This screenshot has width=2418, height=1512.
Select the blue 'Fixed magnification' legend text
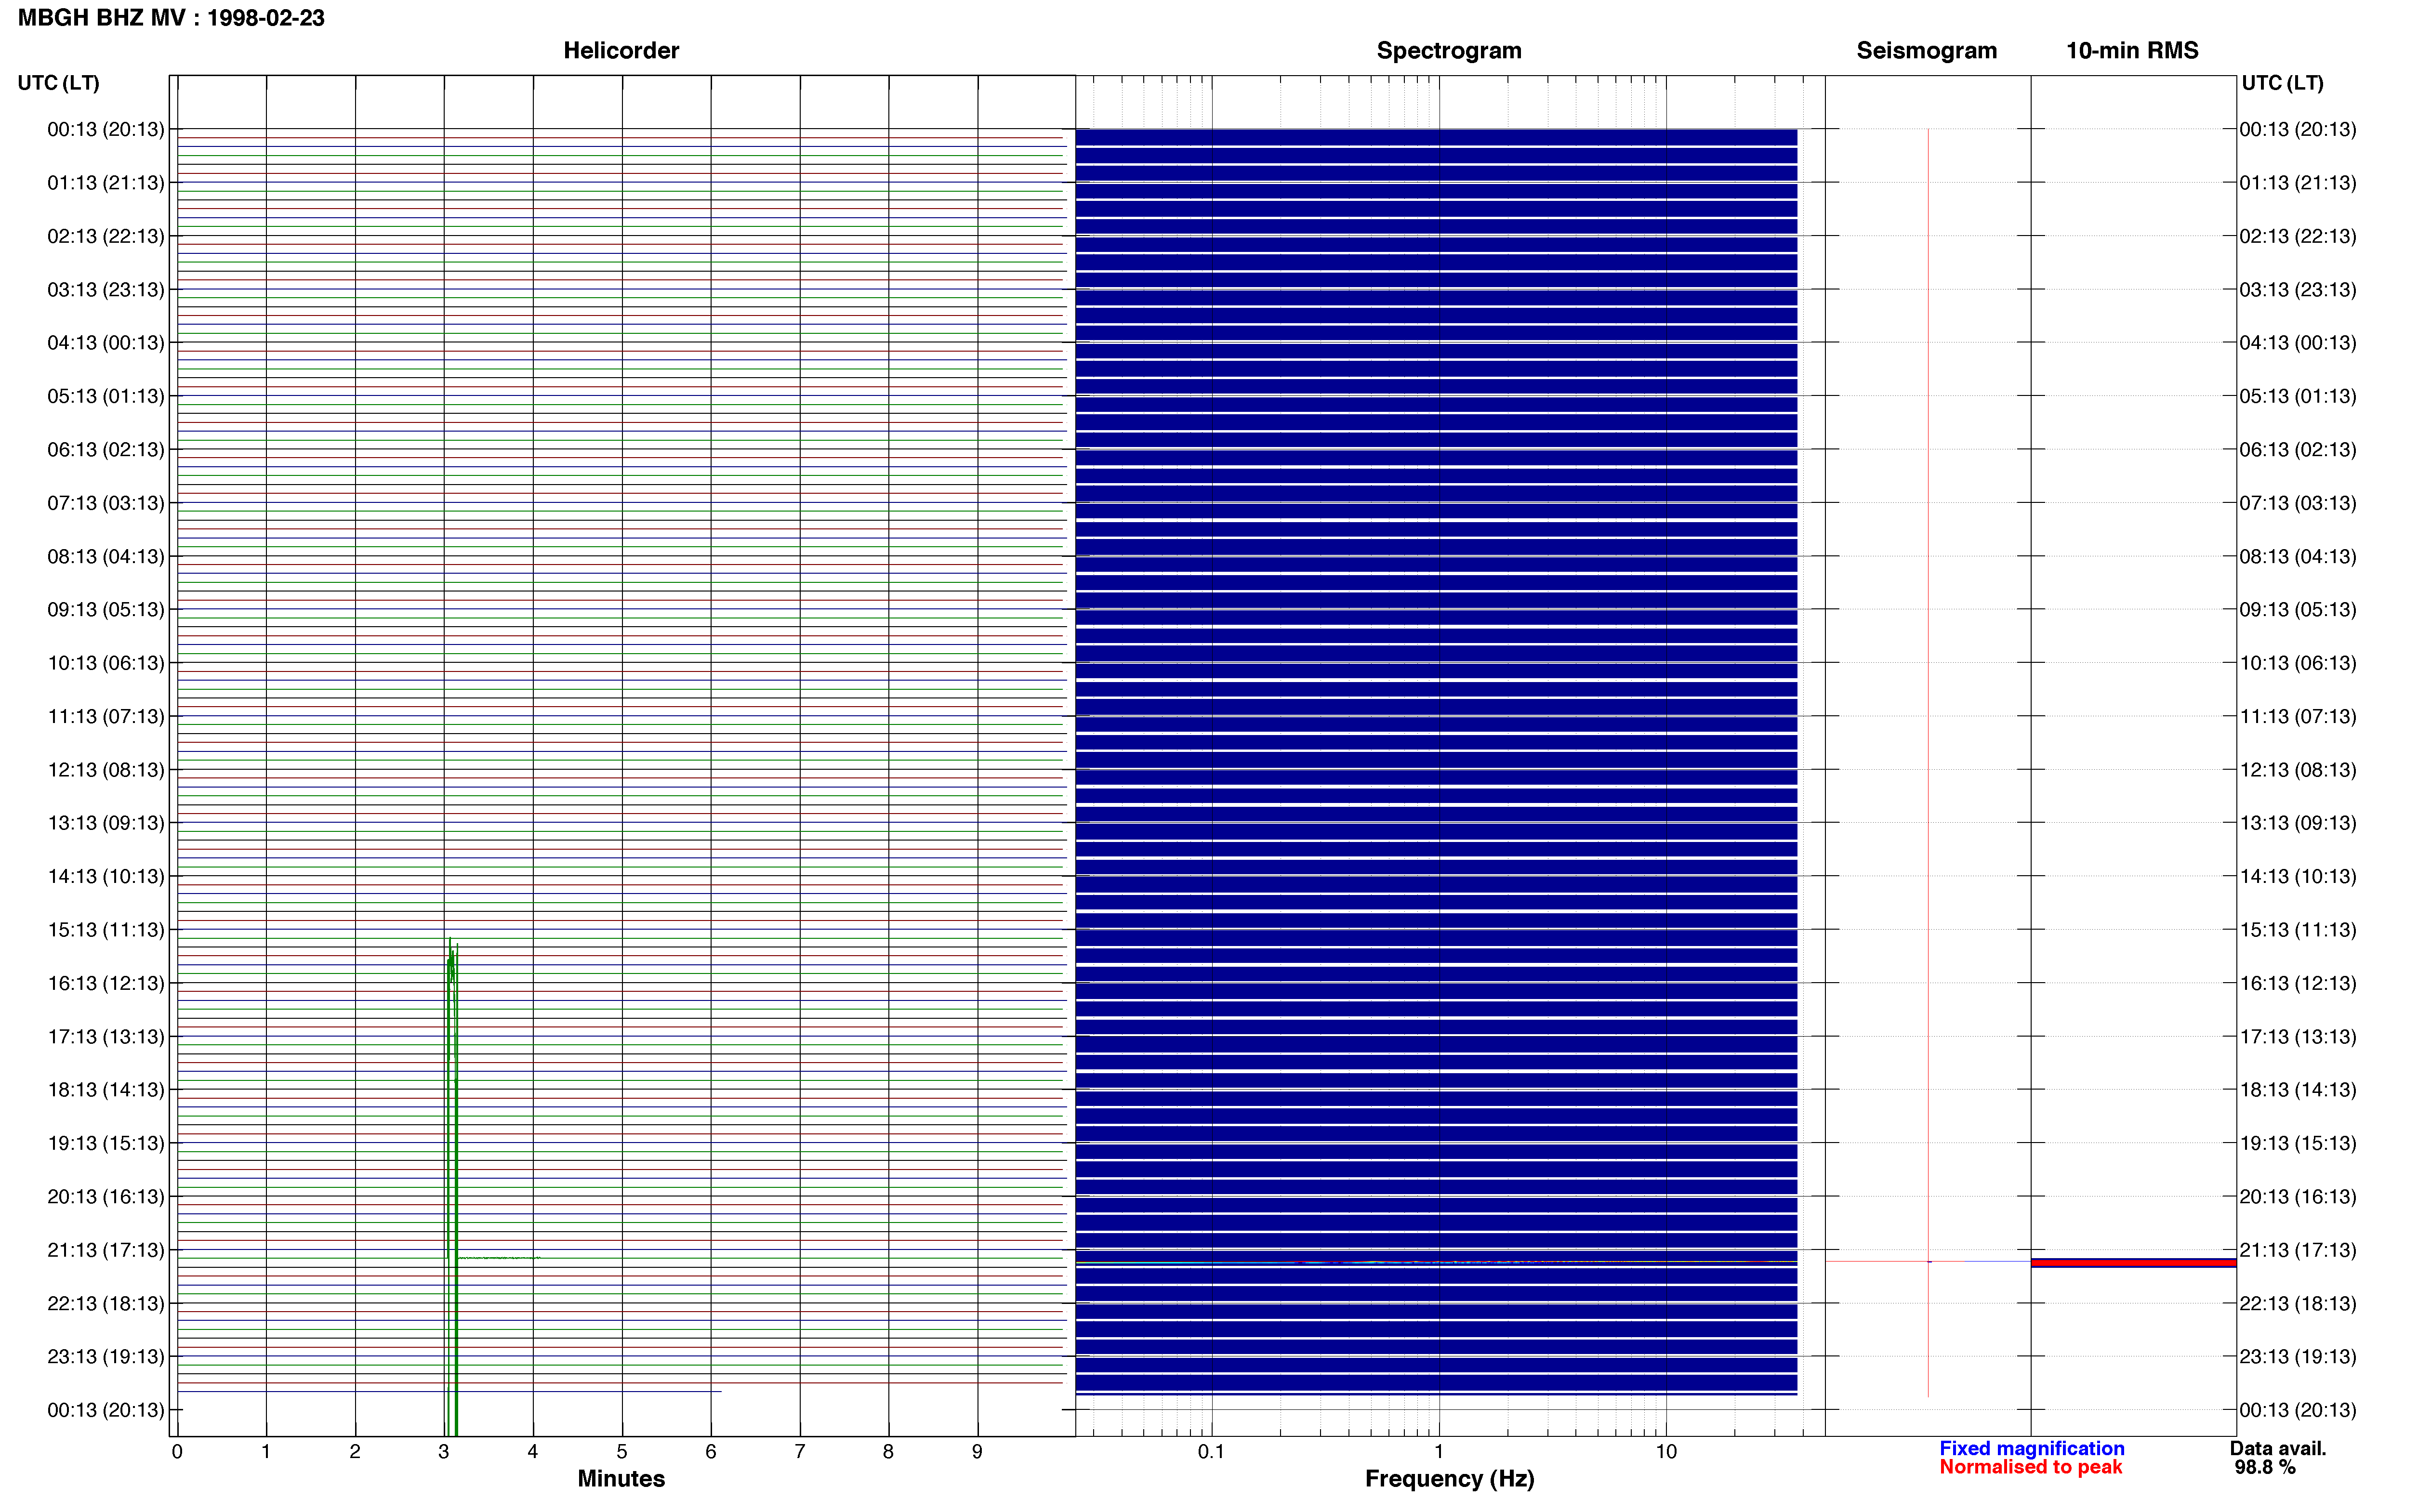(x=2031, y=1449)
